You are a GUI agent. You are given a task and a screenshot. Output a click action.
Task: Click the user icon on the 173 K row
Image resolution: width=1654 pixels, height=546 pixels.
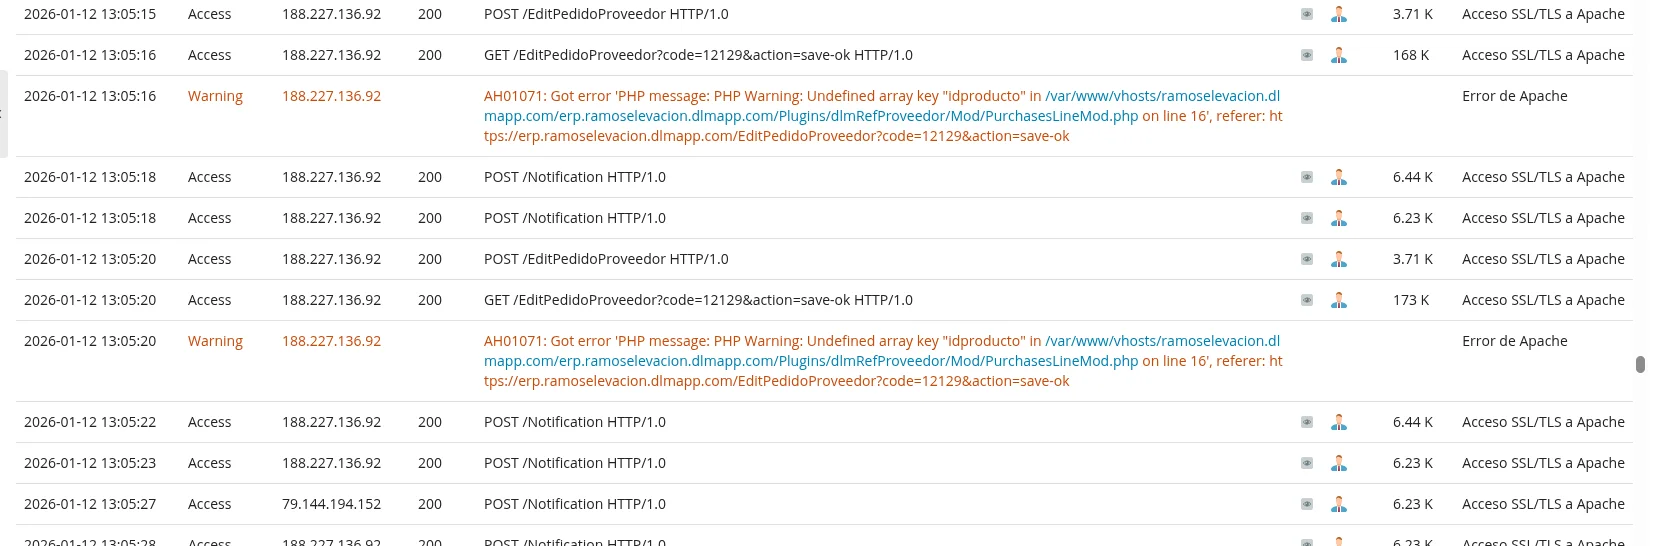click(1339, 301)
